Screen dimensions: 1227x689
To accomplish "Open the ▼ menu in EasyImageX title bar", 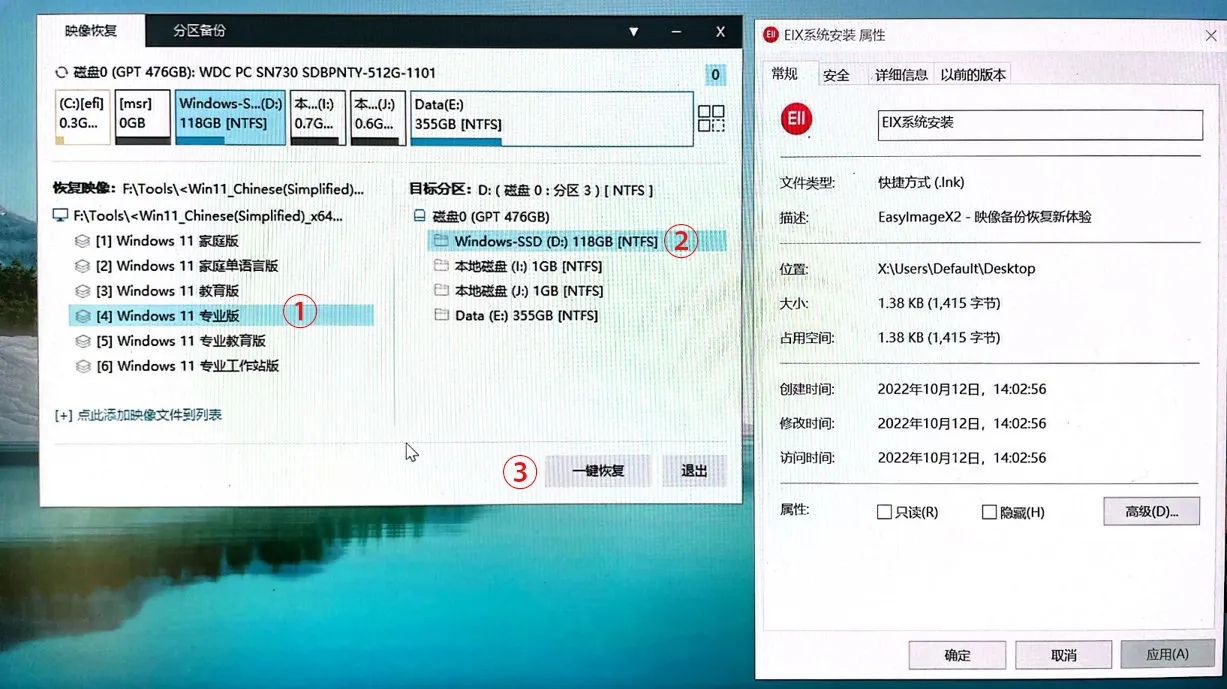I will [634, 32].
